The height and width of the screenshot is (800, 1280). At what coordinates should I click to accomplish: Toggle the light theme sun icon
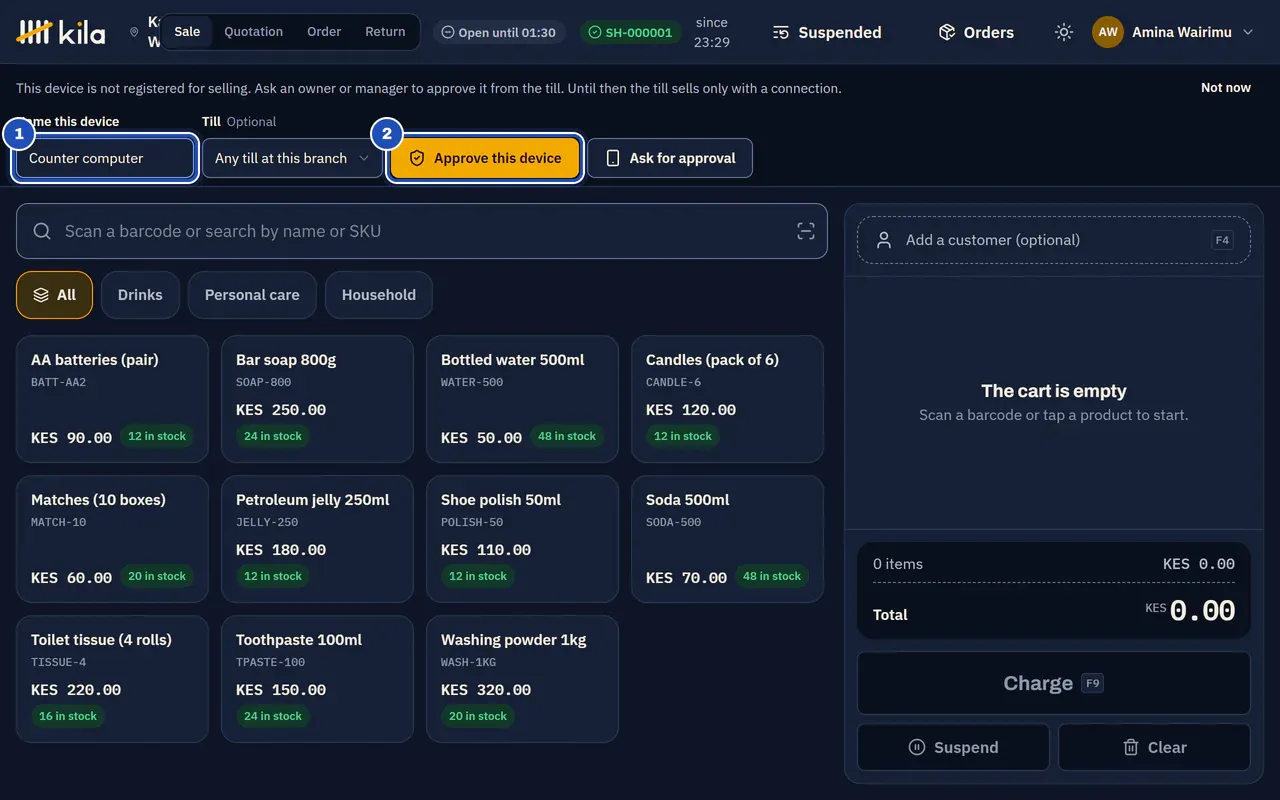pyautogui.click(x=1064, y=32)
